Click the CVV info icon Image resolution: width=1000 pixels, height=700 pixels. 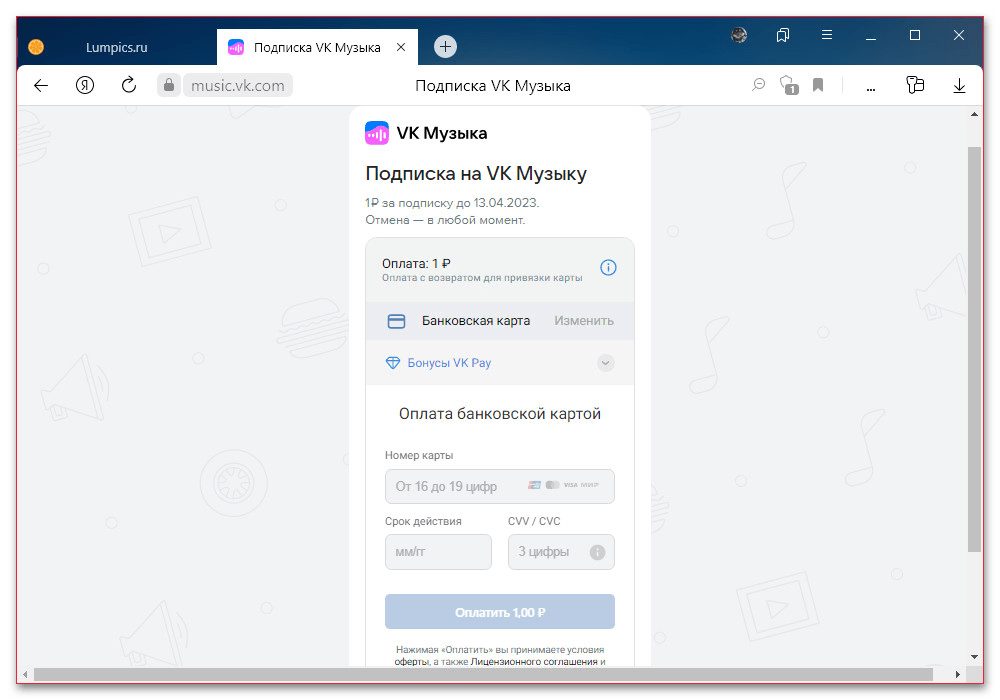598,553
